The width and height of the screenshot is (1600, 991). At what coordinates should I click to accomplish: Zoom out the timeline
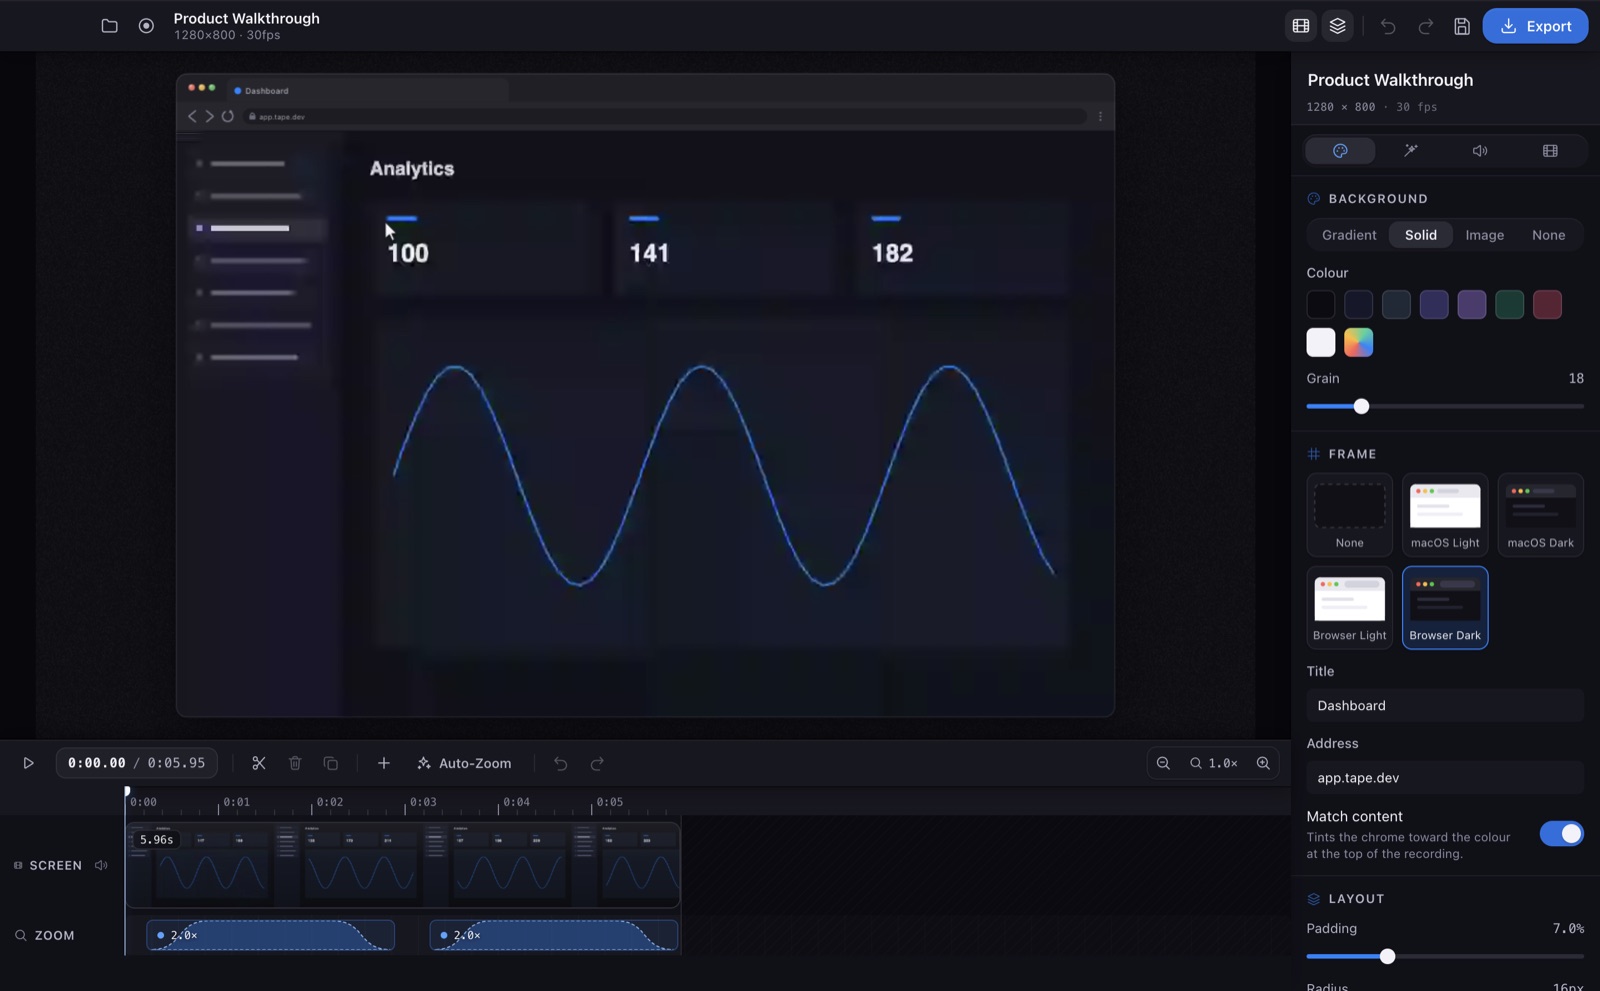click(1163, 764)
